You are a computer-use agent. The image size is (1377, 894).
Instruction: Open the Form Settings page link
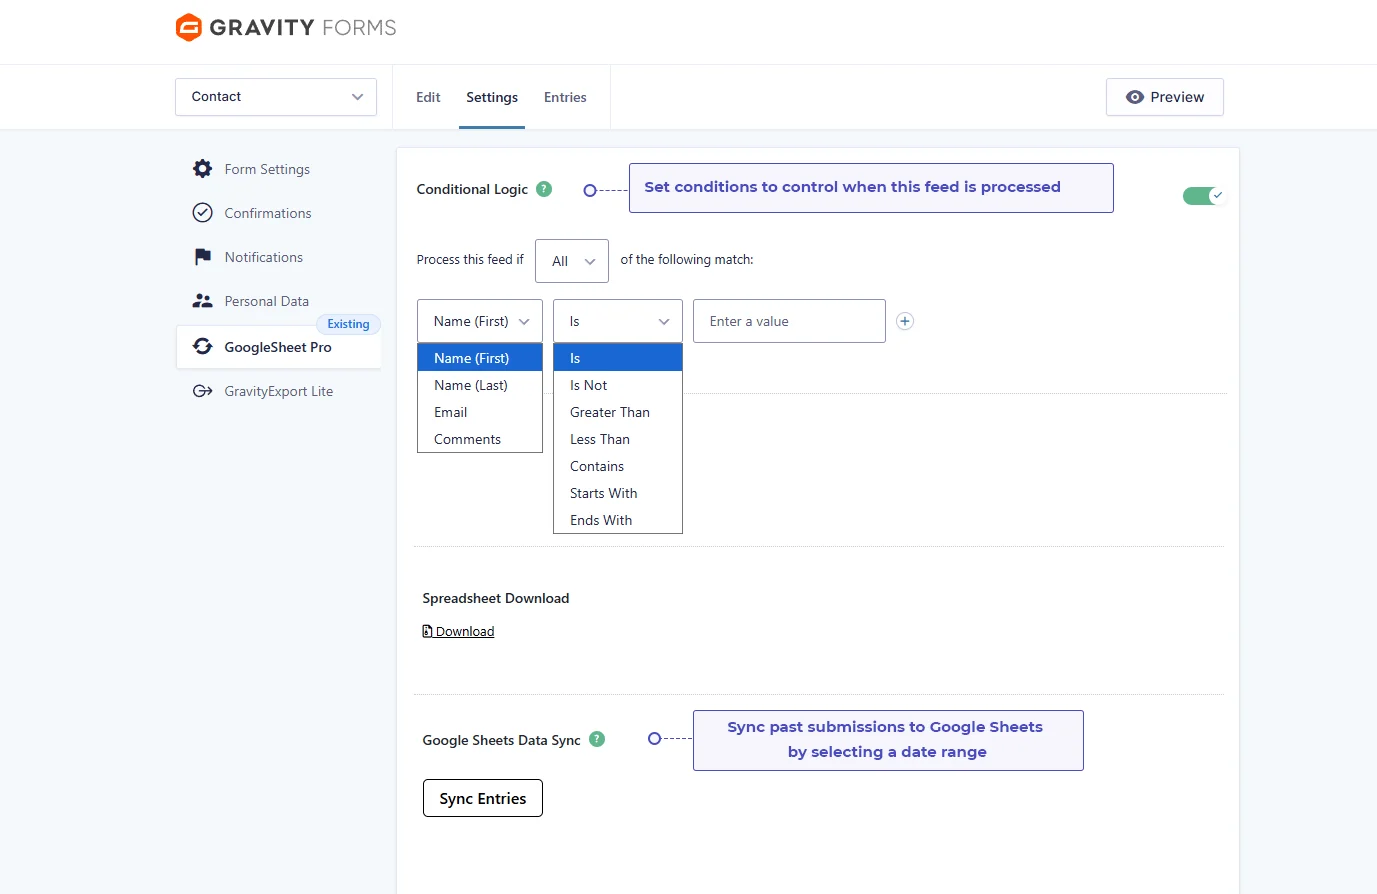pos(267,169)
